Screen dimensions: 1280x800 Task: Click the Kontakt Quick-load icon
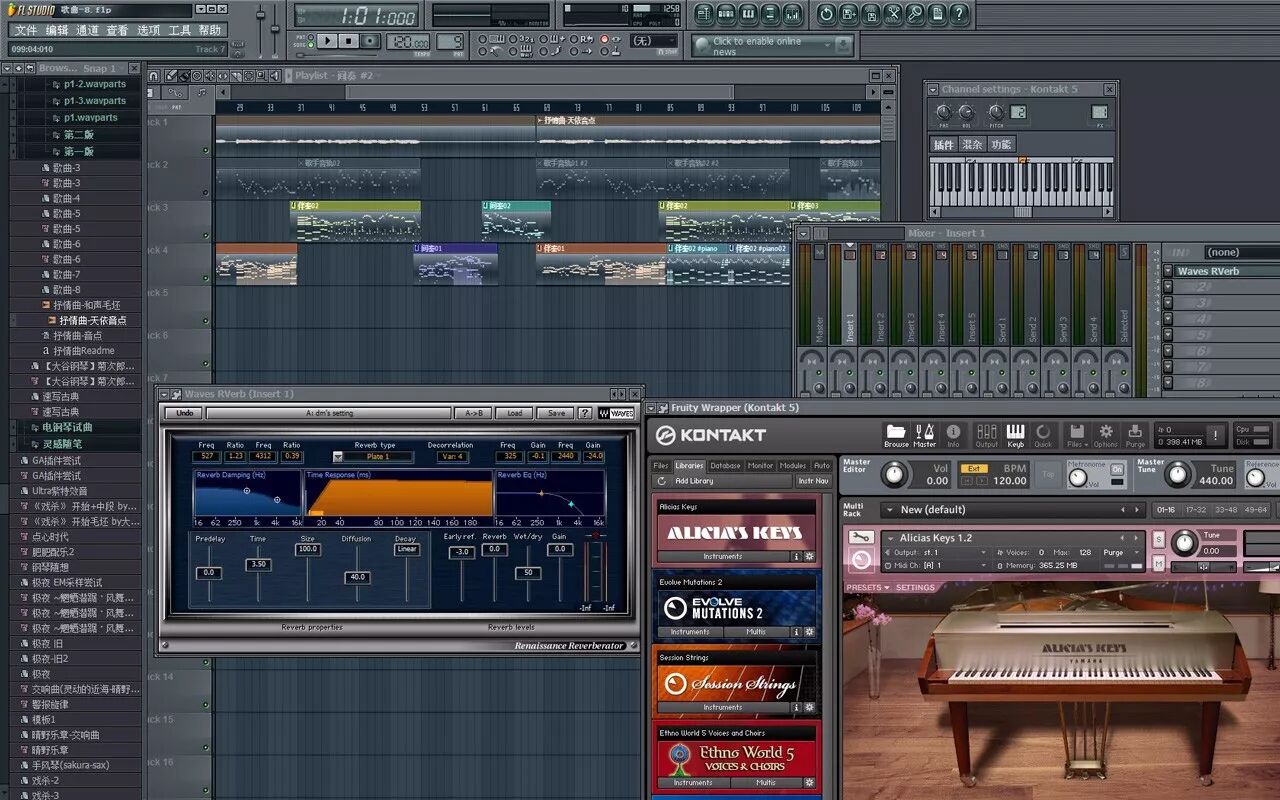1043,434
